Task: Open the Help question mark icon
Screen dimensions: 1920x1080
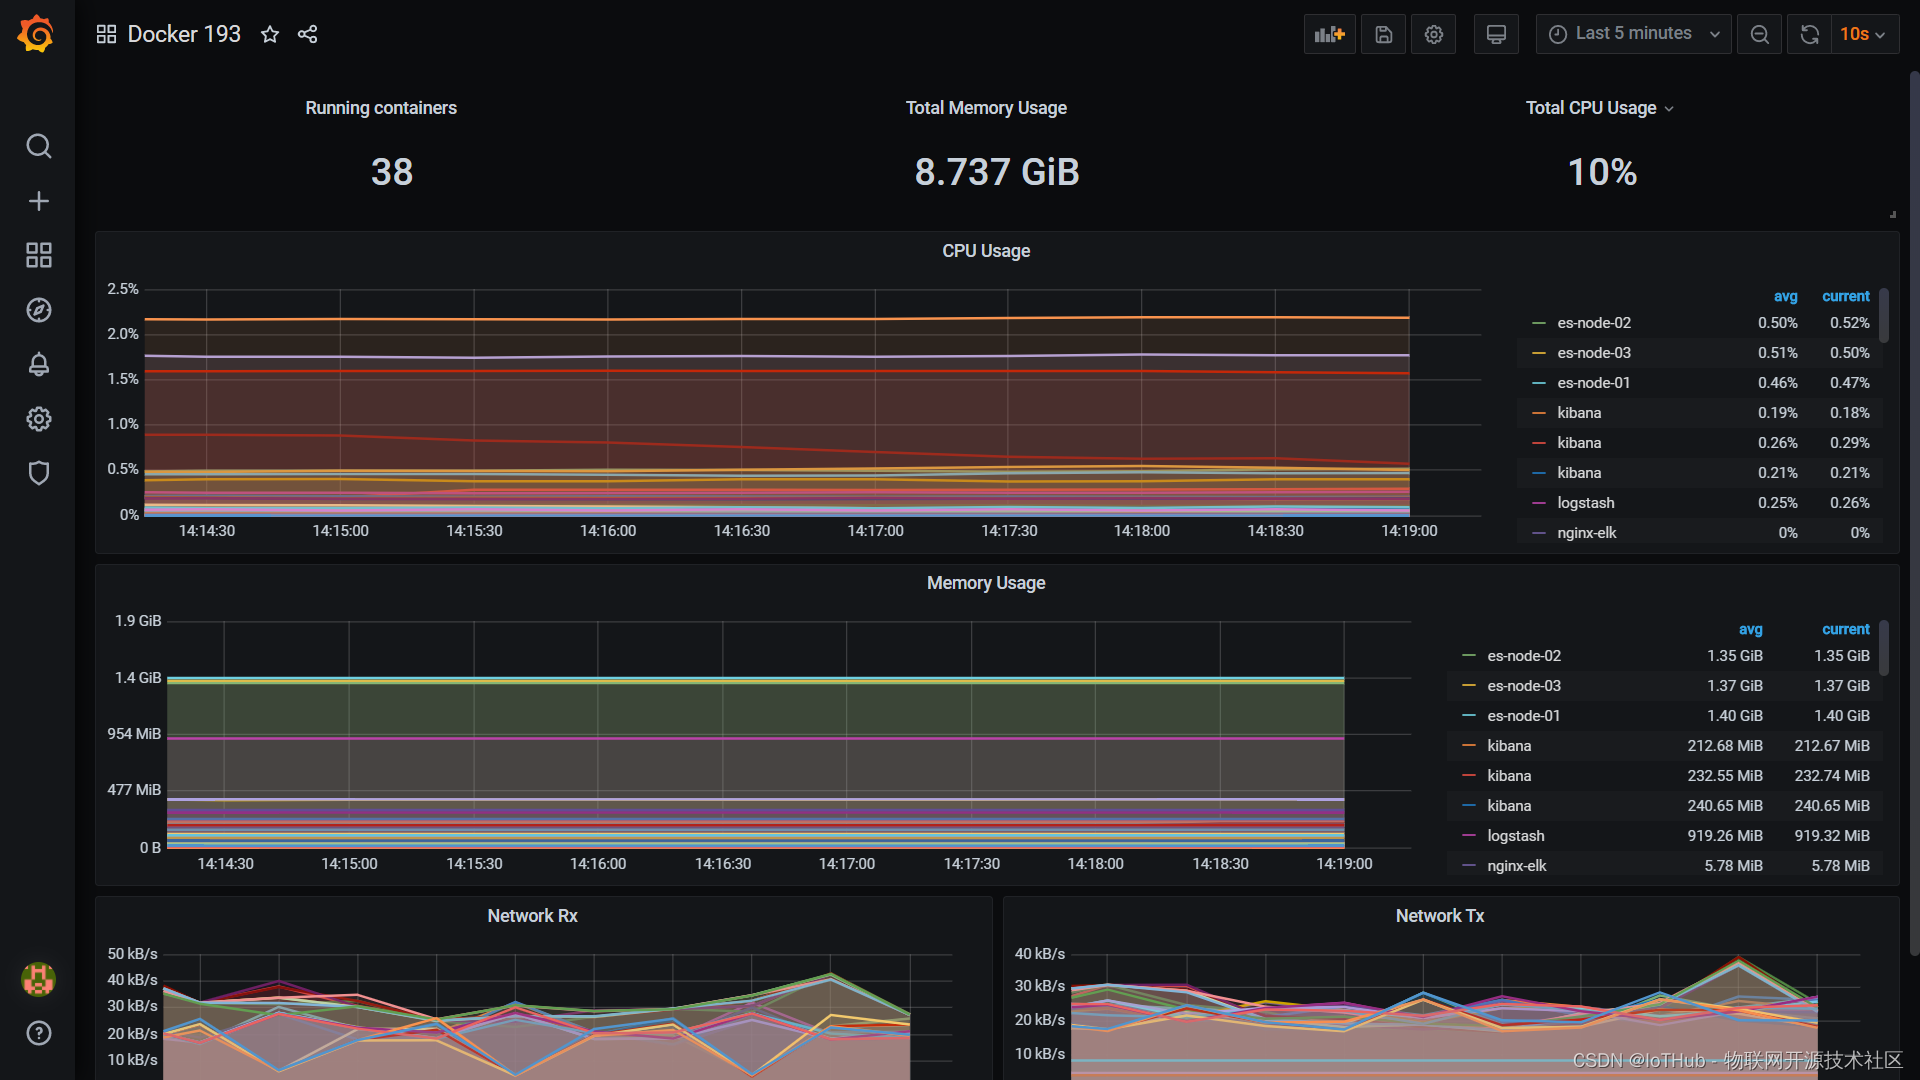Action: 38,1033
